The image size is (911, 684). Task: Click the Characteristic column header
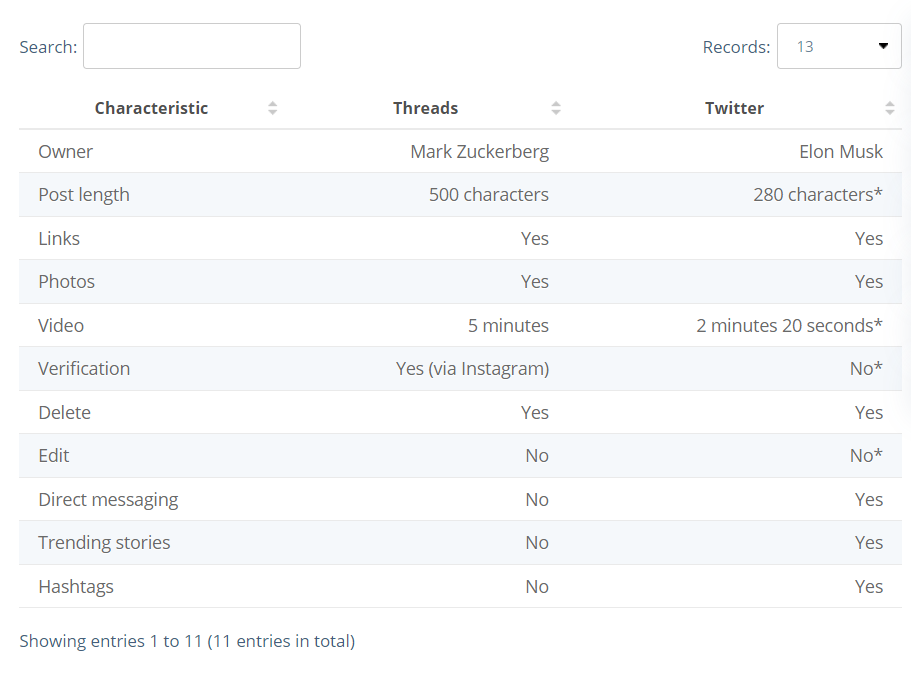click(x=152, y=108)
